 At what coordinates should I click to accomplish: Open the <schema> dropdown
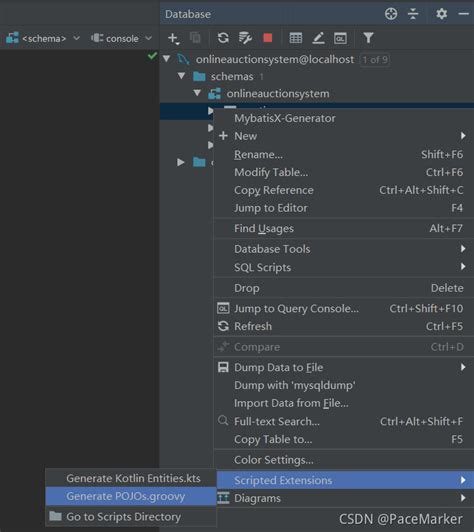(43, 38)
